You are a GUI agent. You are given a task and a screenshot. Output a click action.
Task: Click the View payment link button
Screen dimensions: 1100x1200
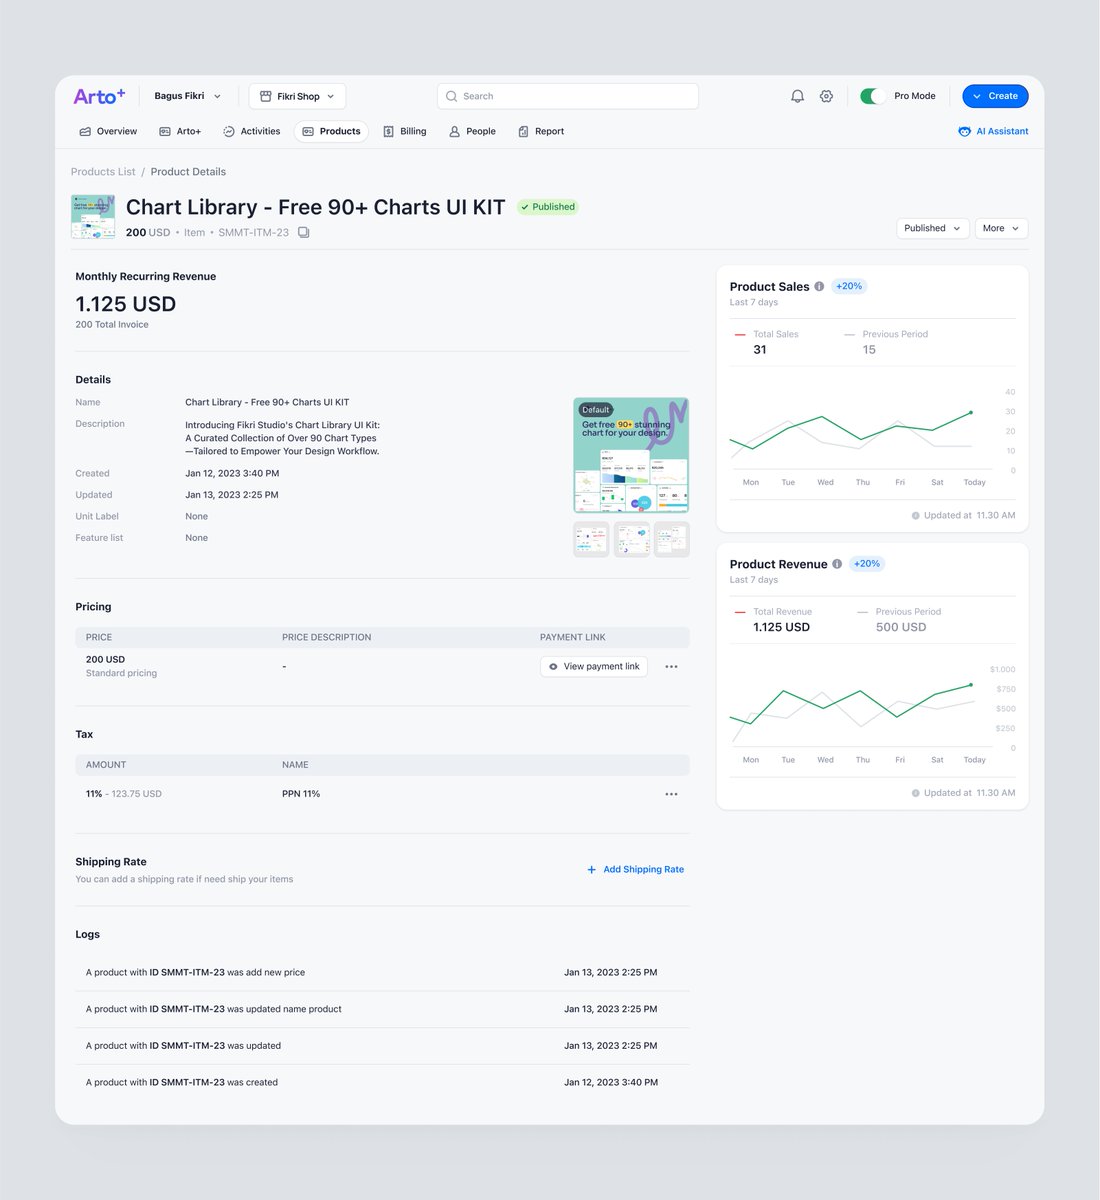[594, 667]
